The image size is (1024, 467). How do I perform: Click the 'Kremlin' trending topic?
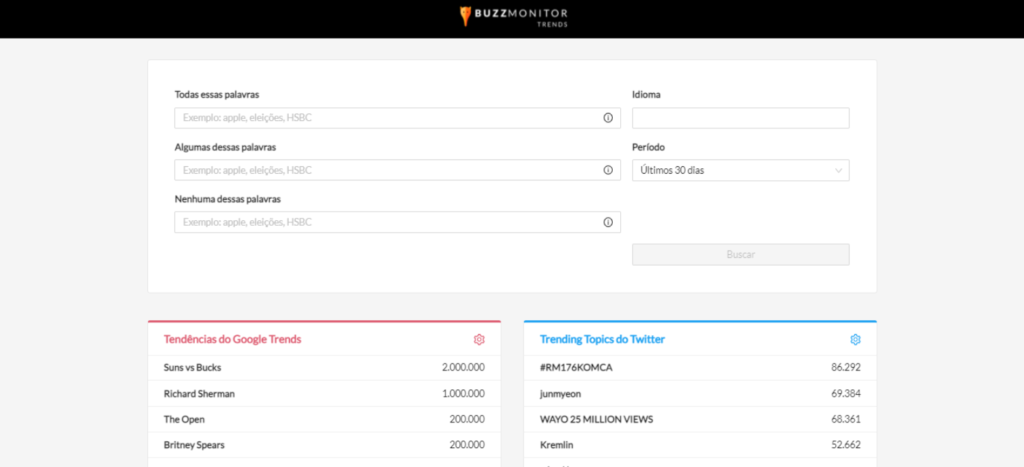pyautogui.click(x=557, y=444)
